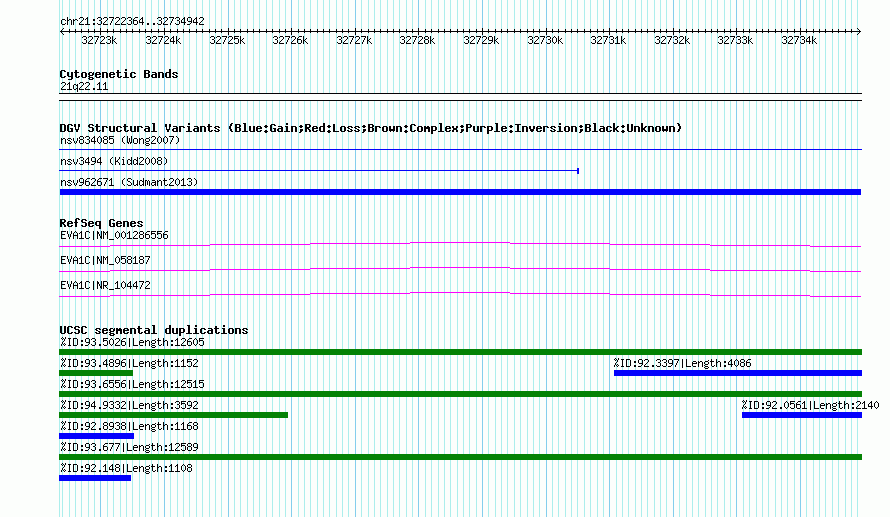Click %ID:93.6556|Length:12515 duplication label
Screen dimensions: 890x517
point(132,384)
